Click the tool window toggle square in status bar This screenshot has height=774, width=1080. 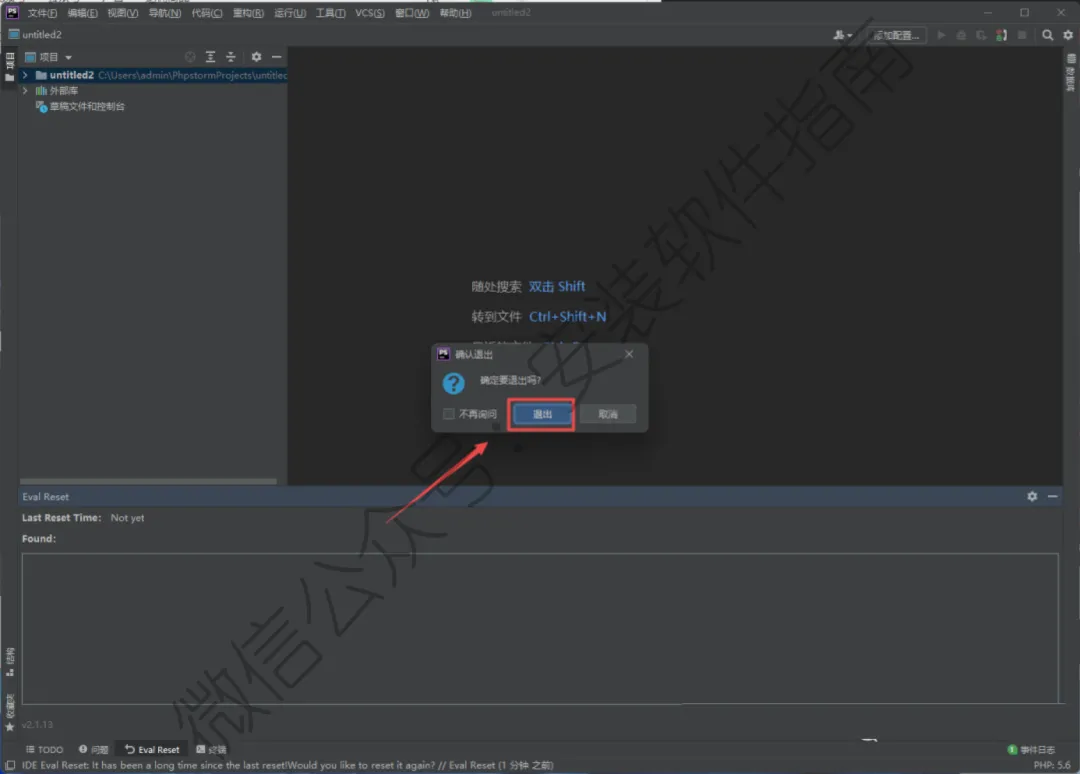(10, 765)
